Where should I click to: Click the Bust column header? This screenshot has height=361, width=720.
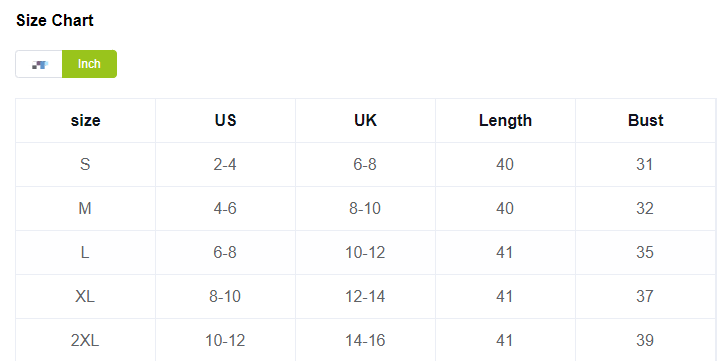(x=646, y=120)
